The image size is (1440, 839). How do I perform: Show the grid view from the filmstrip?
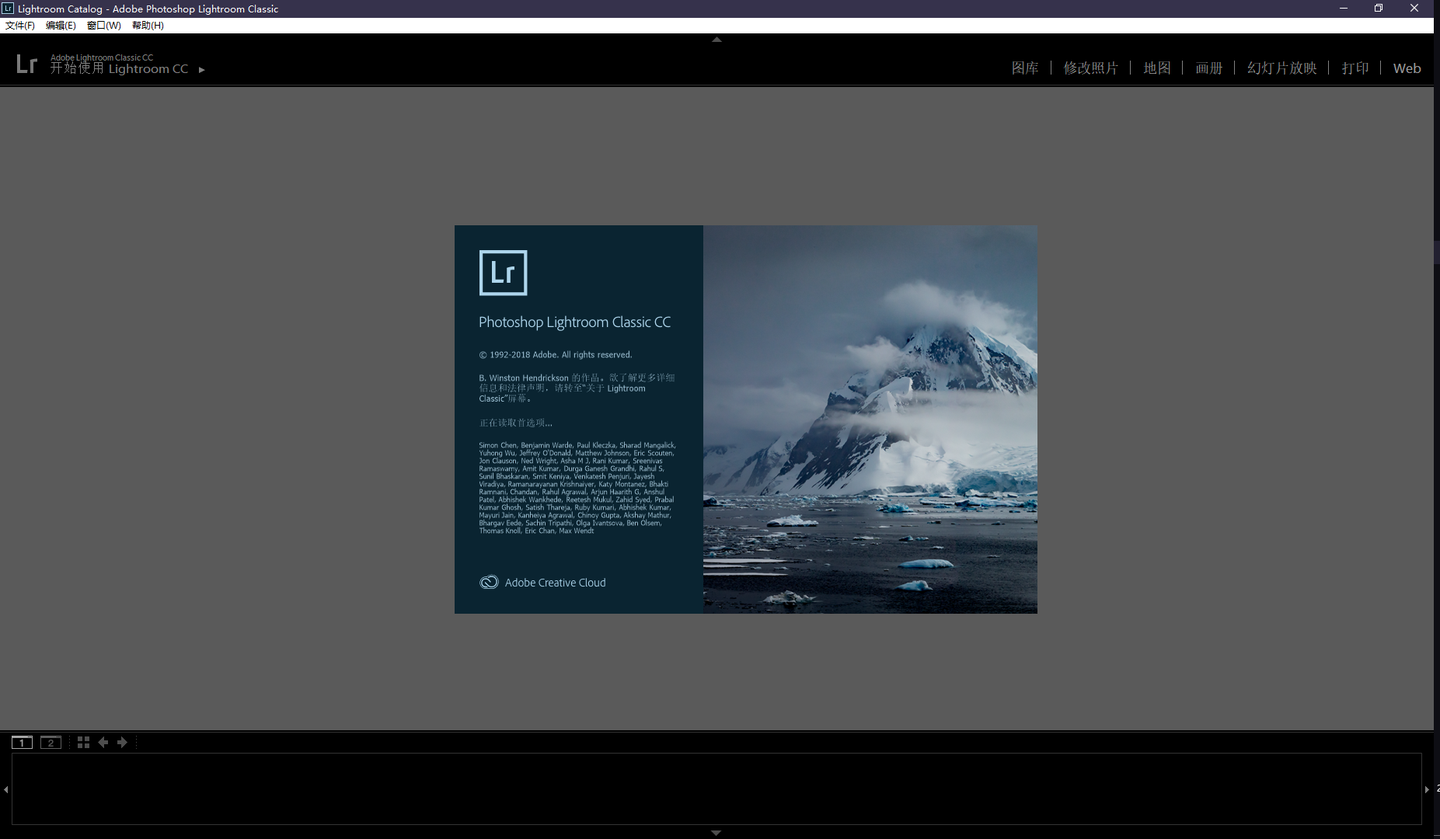tap(83, 742)
